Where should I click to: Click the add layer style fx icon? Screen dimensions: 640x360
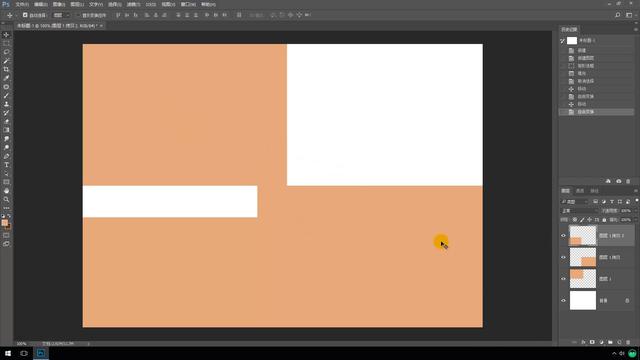point(583,342)
